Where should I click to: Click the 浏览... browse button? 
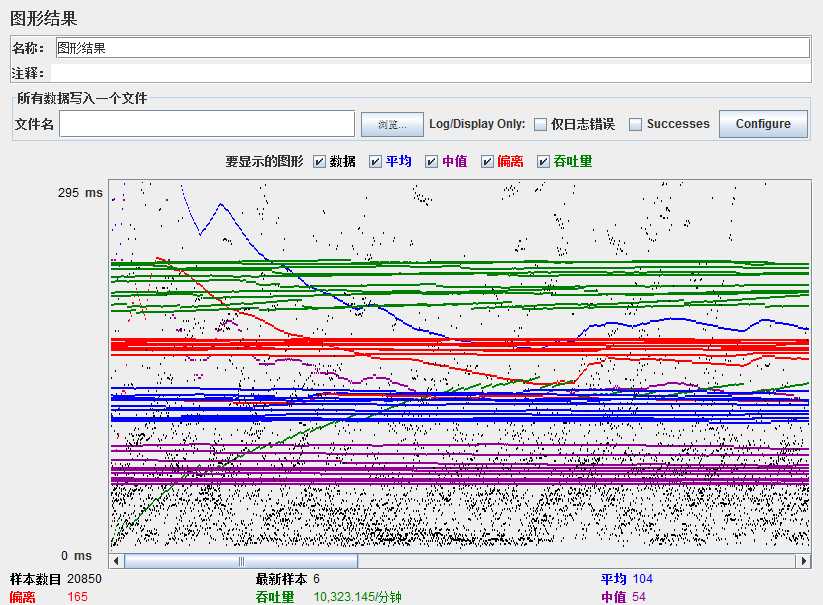392,124
